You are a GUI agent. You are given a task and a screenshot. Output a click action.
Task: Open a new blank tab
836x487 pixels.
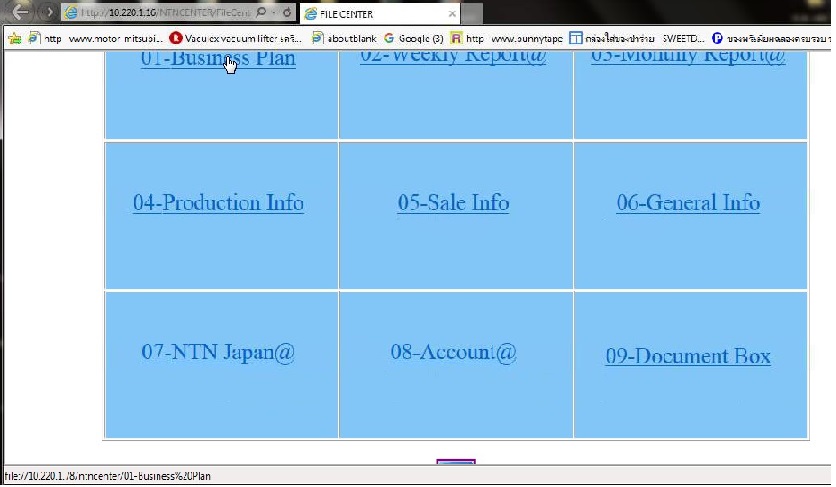point(471,14)
